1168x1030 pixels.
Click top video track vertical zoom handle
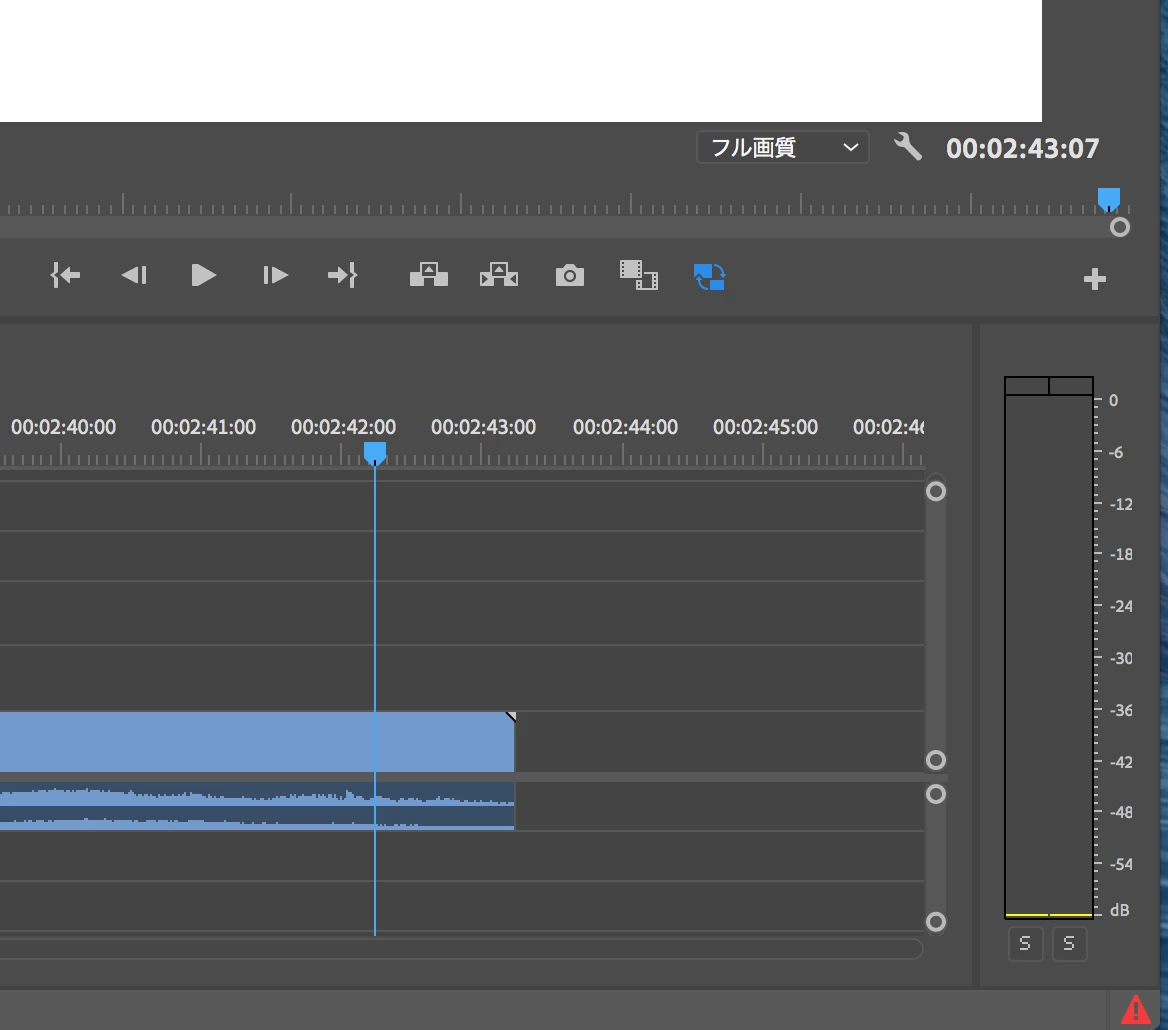click(x=936, y=491)
